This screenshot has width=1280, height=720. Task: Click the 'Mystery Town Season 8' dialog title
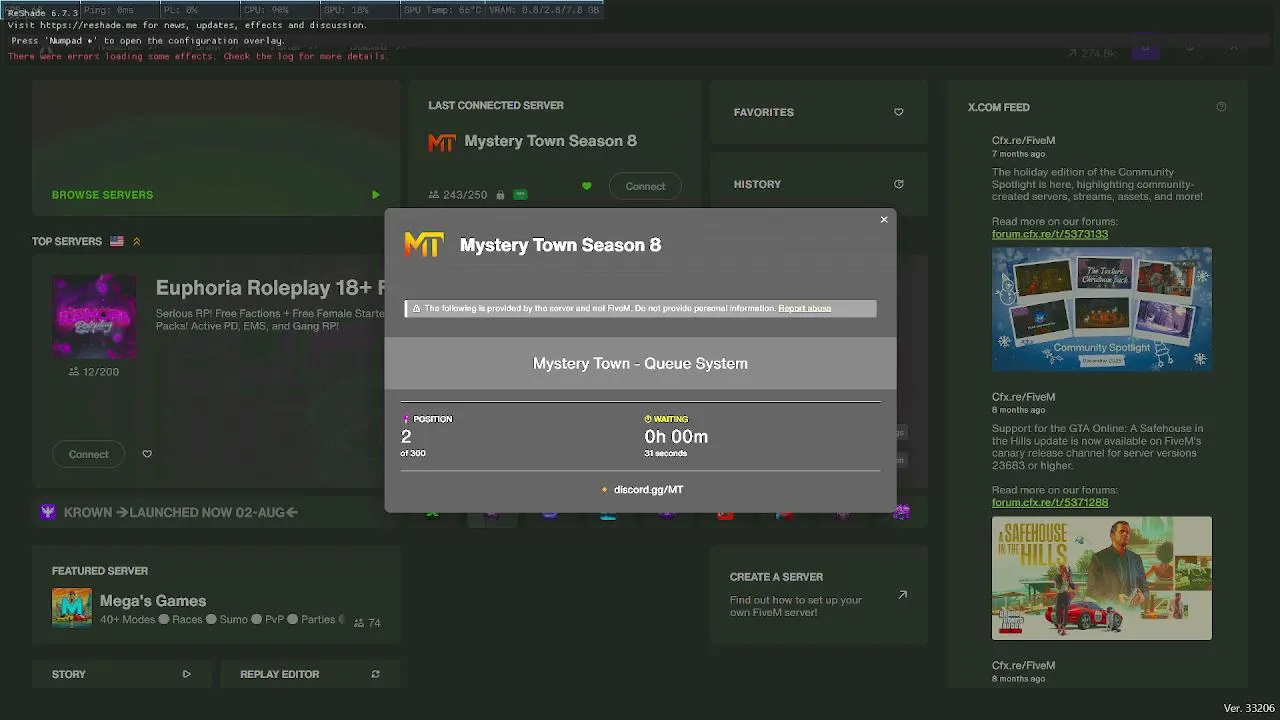(561, 245)
